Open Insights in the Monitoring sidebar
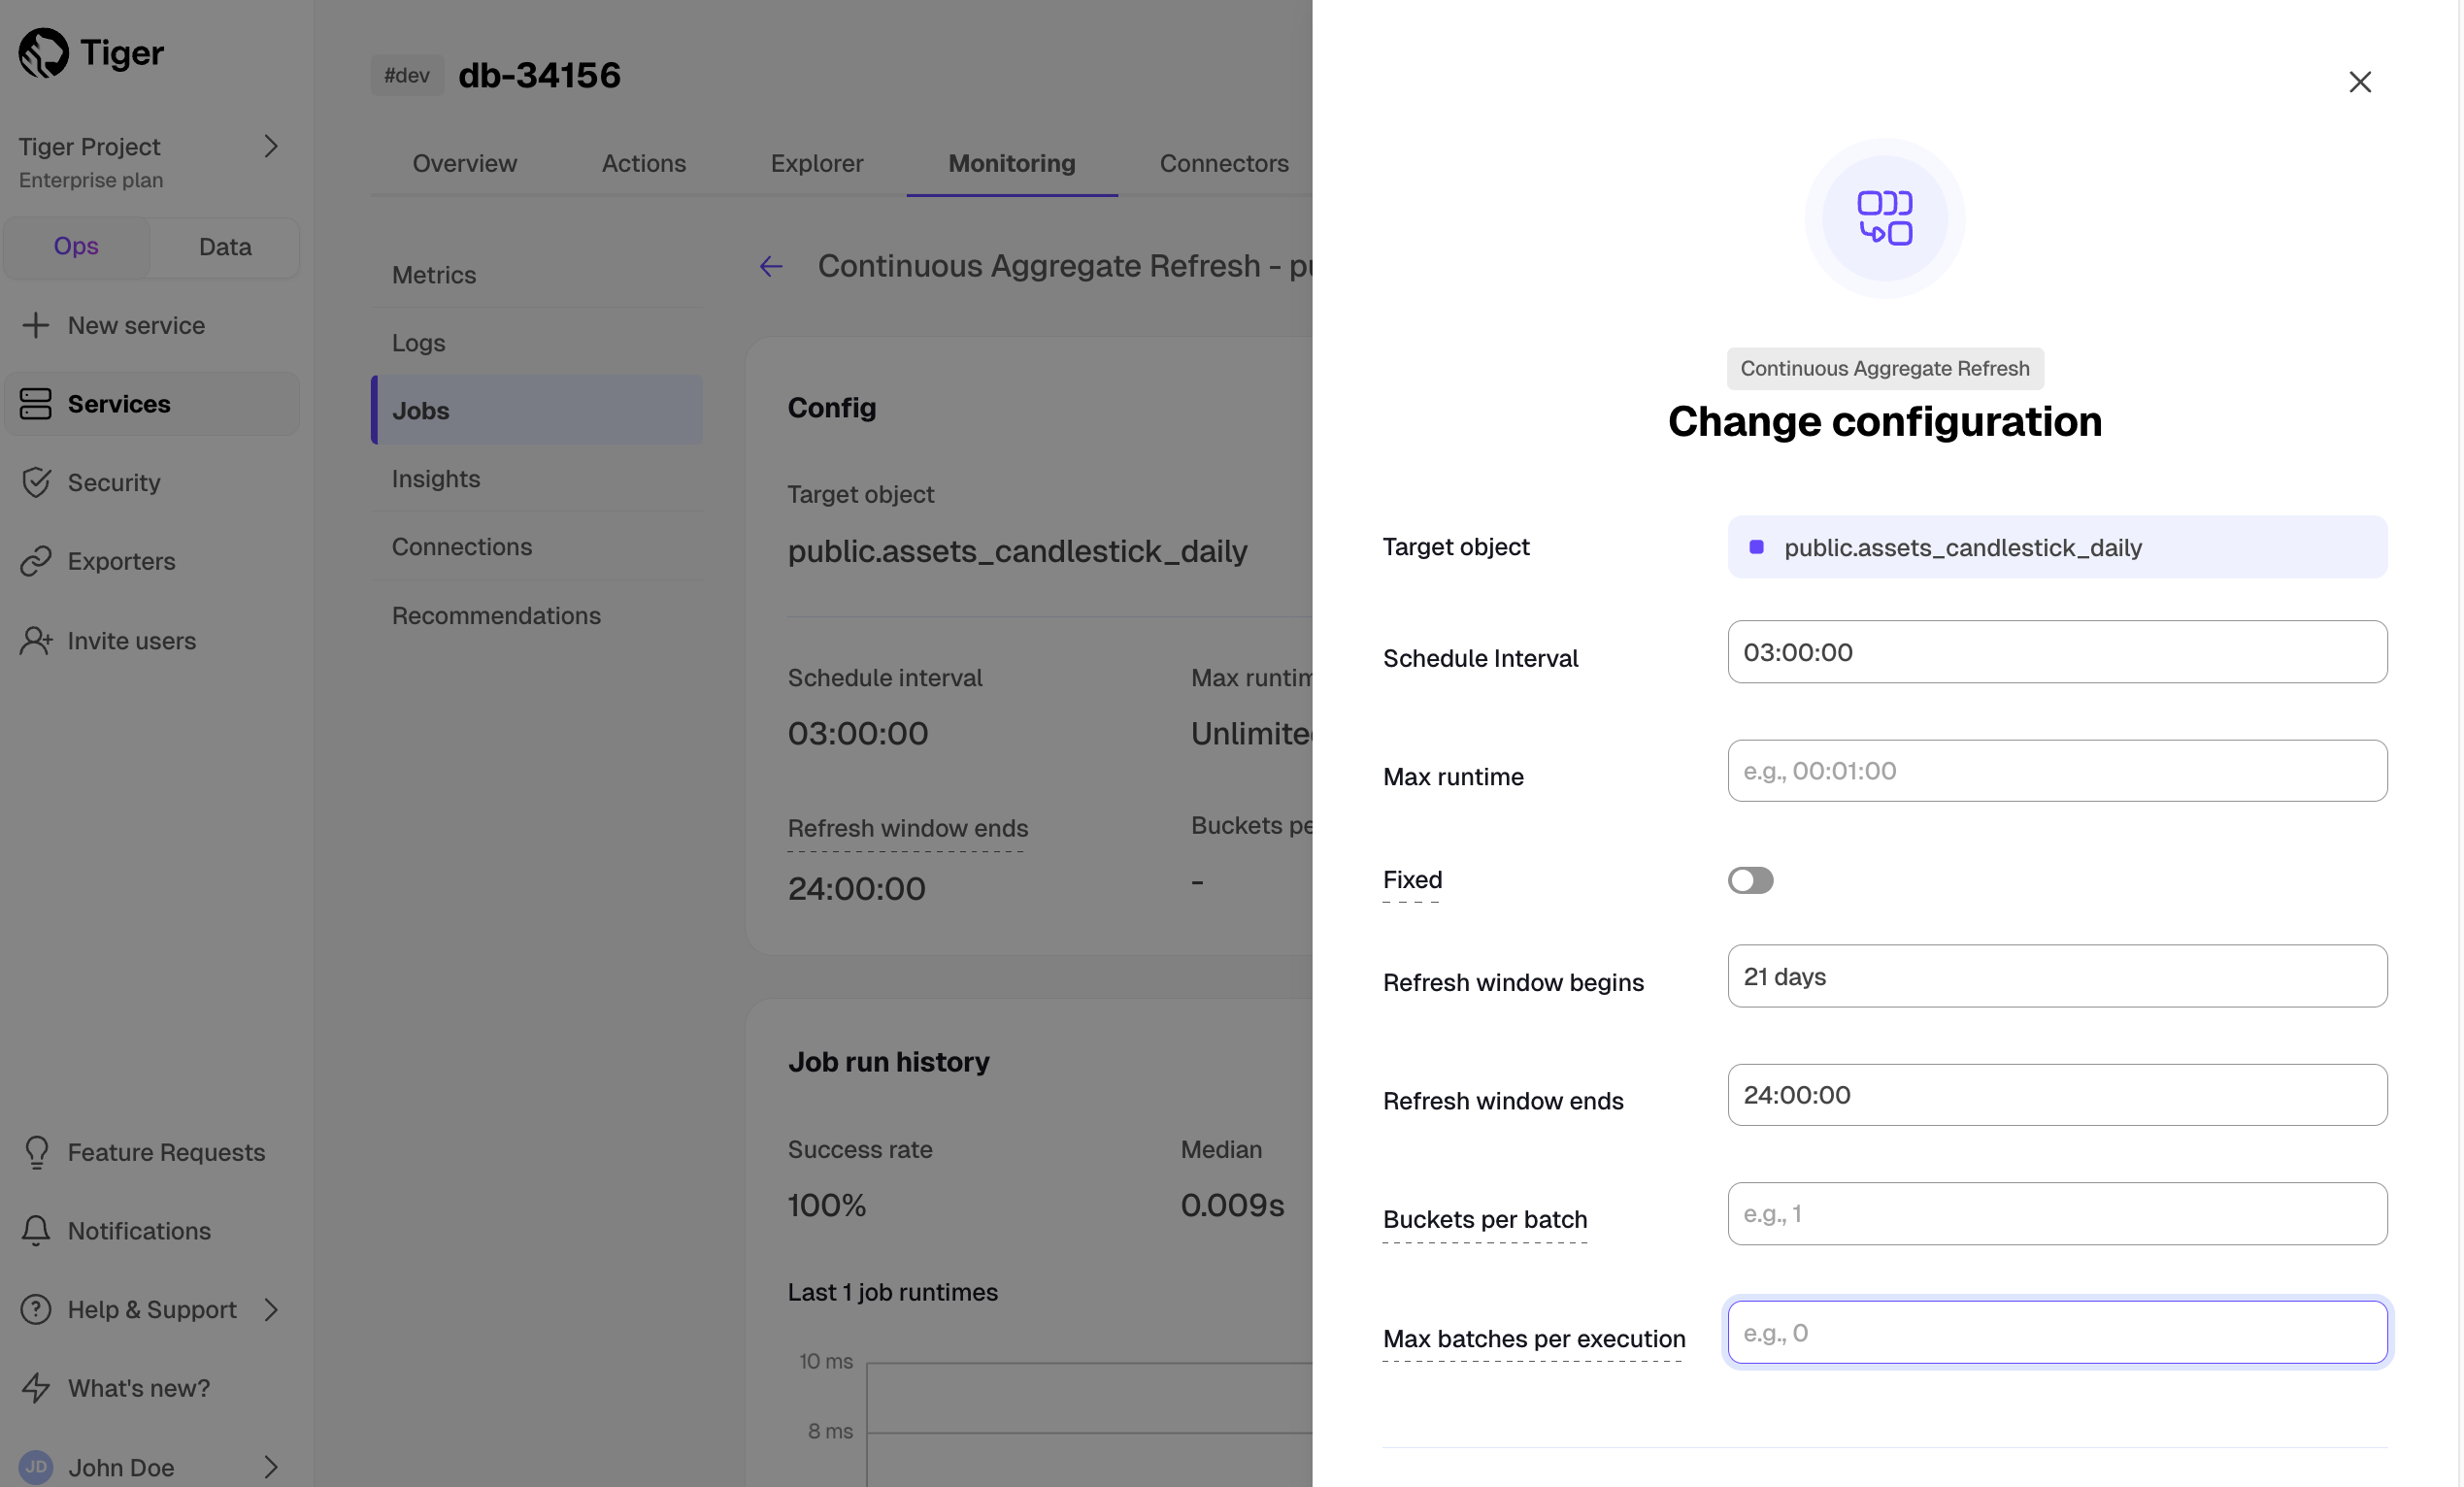2464x1487 pixels. click(x=436, y=479)
